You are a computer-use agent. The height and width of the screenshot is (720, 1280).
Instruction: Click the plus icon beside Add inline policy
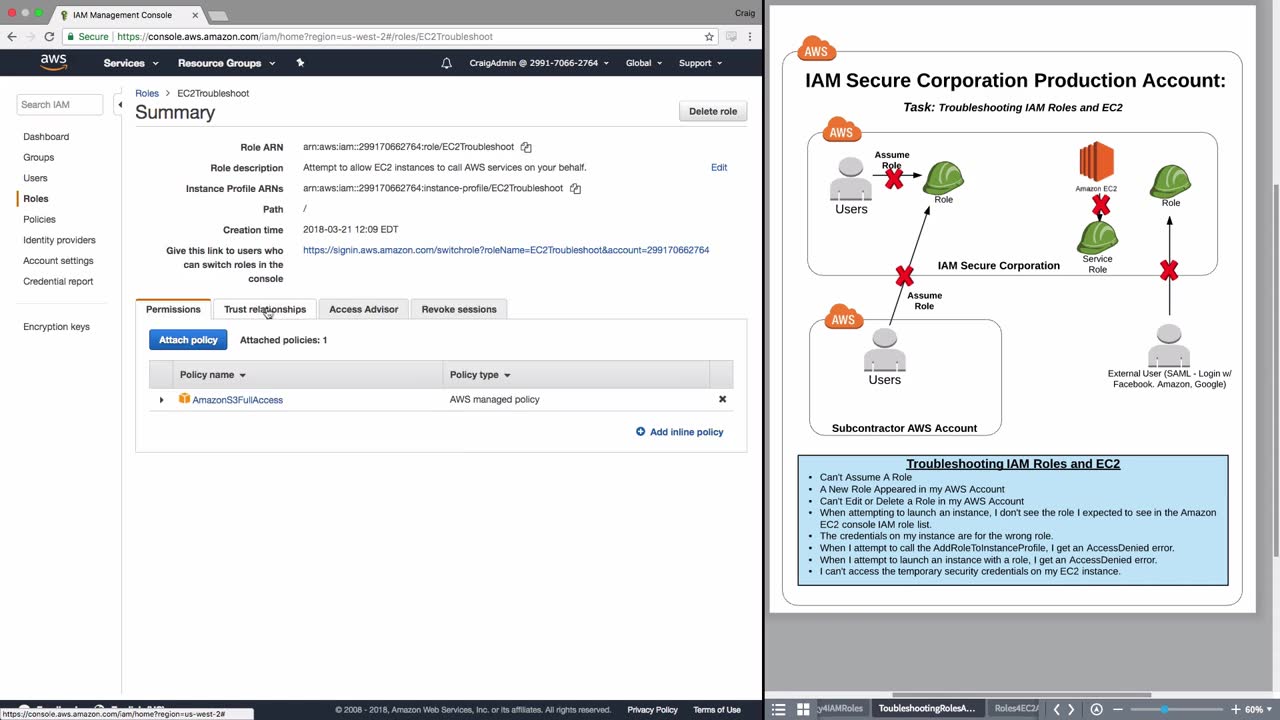click(641, 432)
